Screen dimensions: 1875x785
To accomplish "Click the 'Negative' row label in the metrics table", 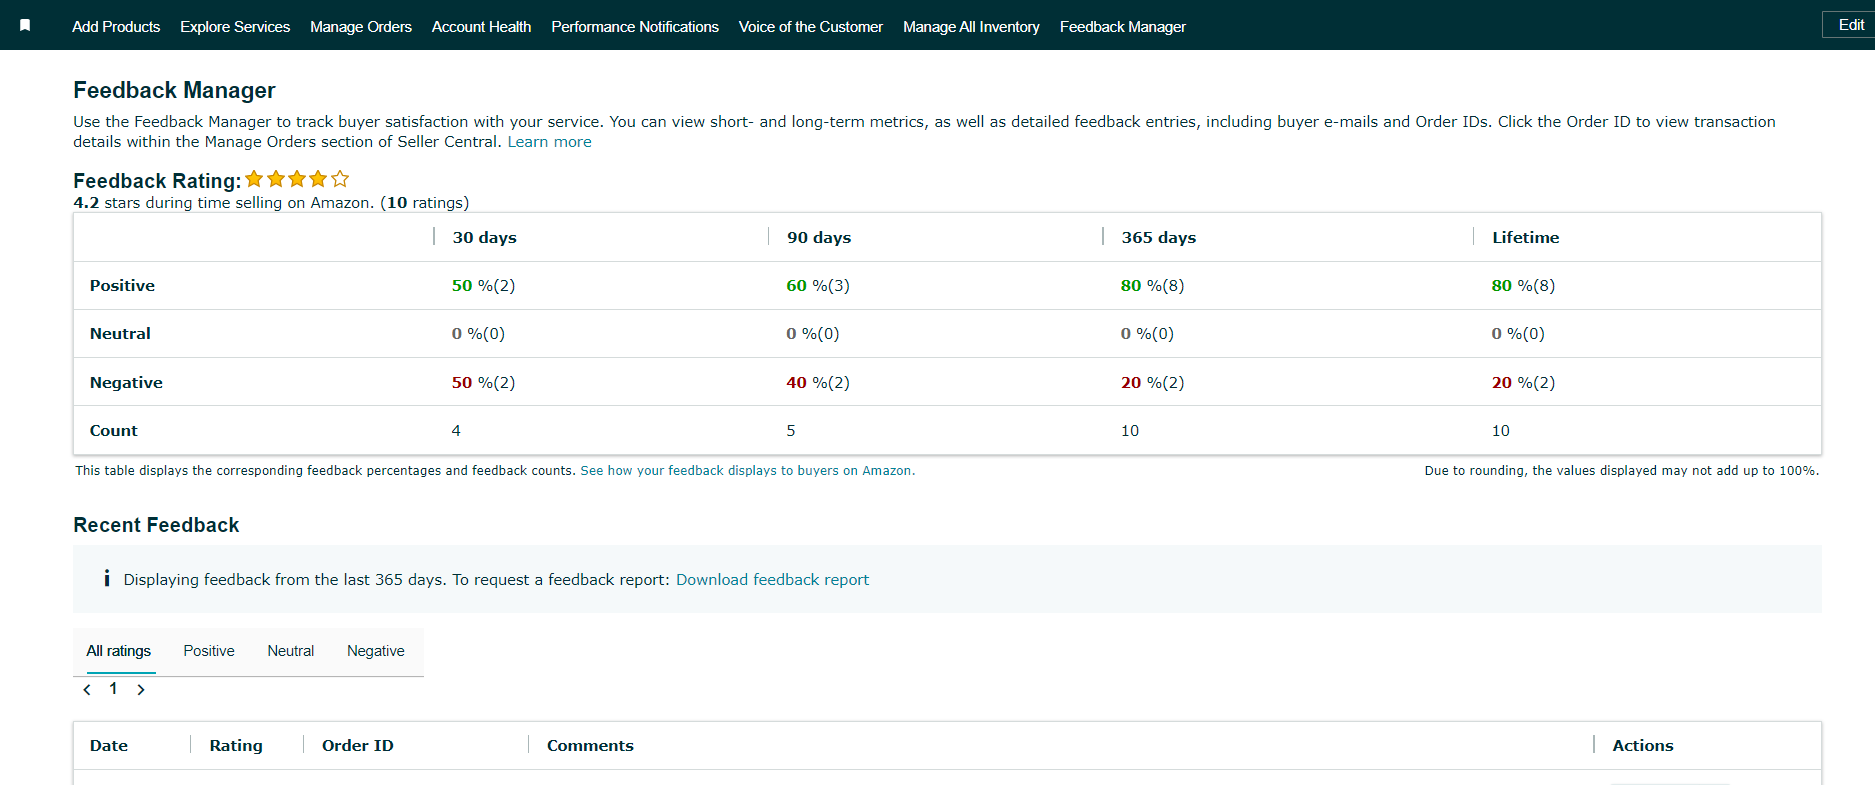I will pyautogui.click(x=126, y=383).
